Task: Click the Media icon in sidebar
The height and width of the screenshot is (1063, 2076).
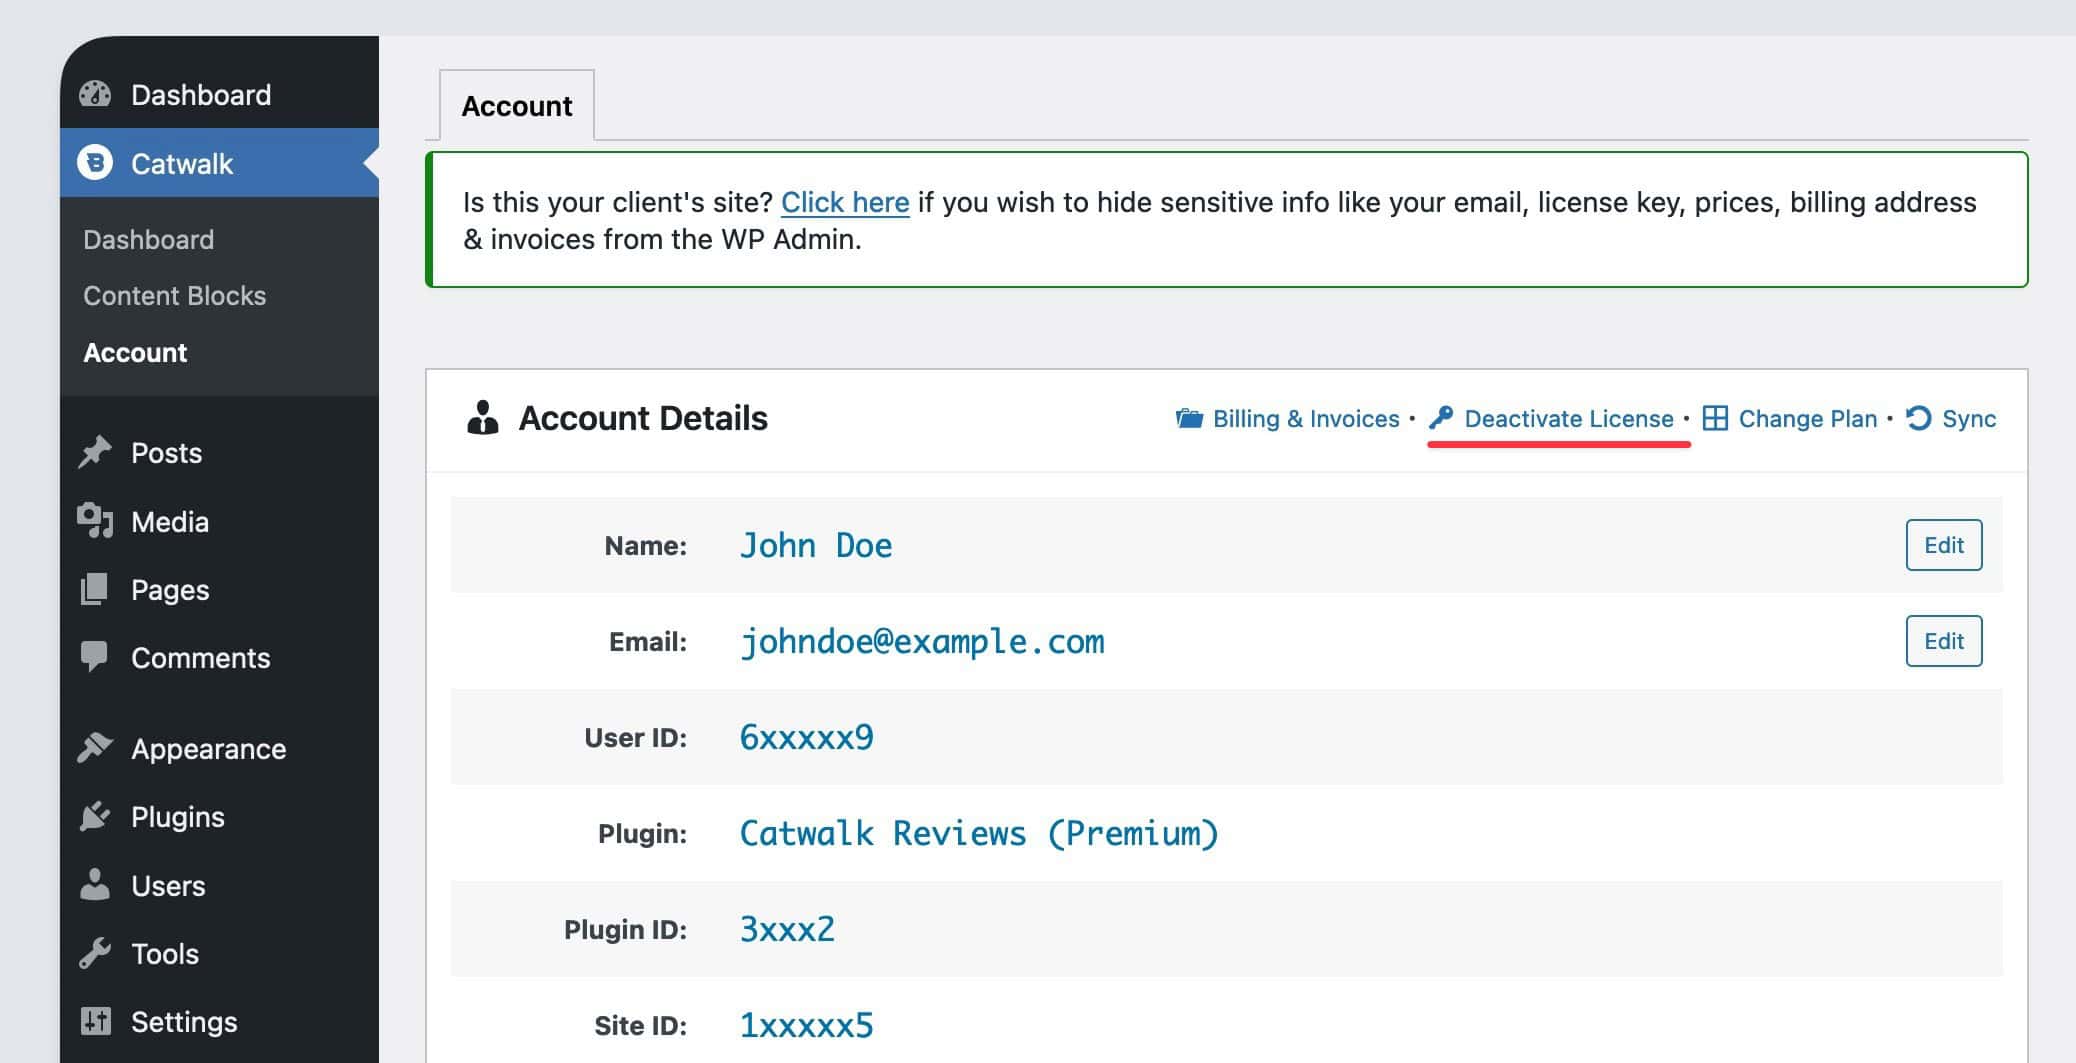Action: point(95,521)
